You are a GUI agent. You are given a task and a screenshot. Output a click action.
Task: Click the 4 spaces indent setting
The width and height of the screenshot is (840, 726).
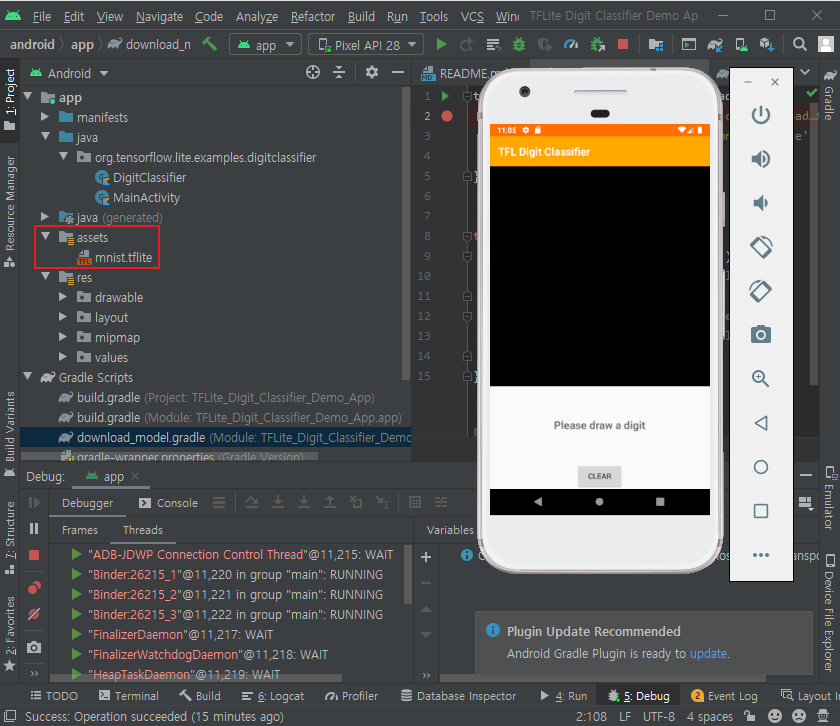[709, 716]
